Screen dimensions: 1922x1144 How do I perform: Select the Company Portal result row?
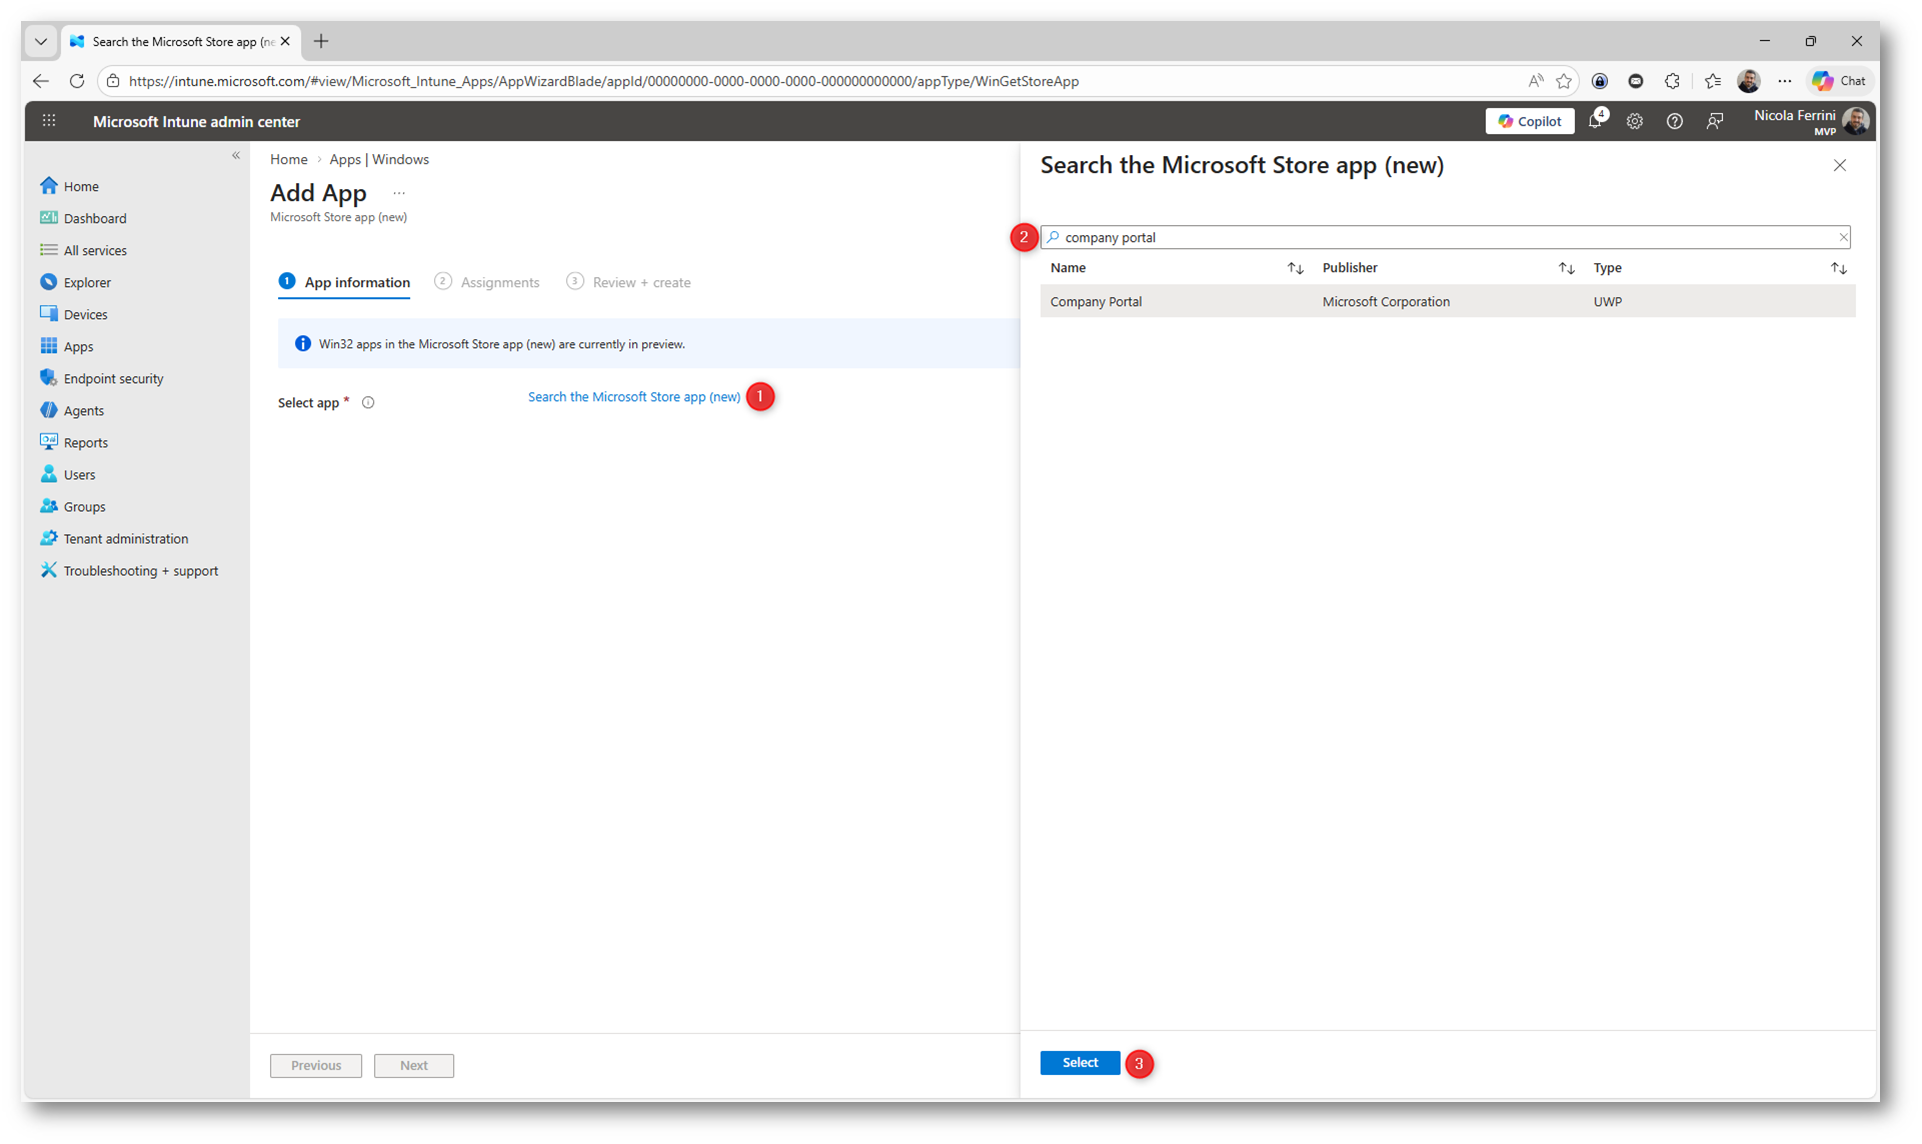click(x=1096, y=301)
